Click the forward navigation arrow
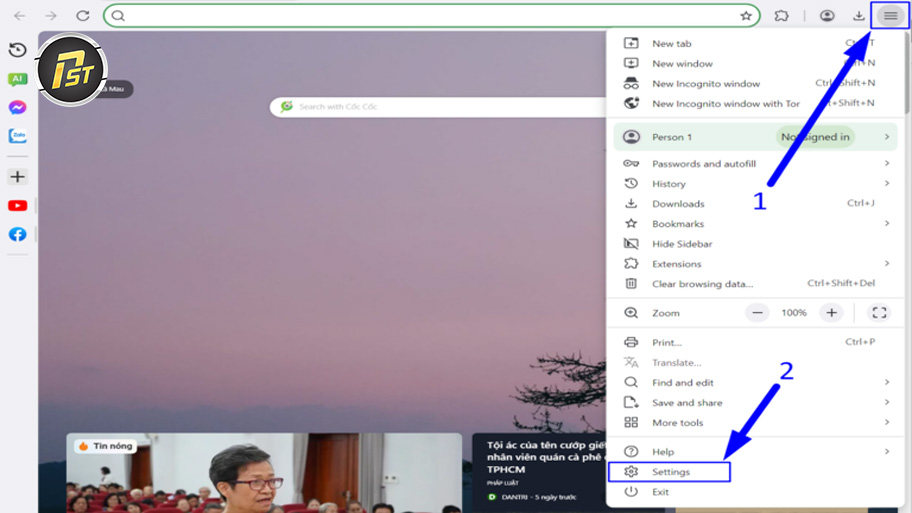 (x=51, y=16)
